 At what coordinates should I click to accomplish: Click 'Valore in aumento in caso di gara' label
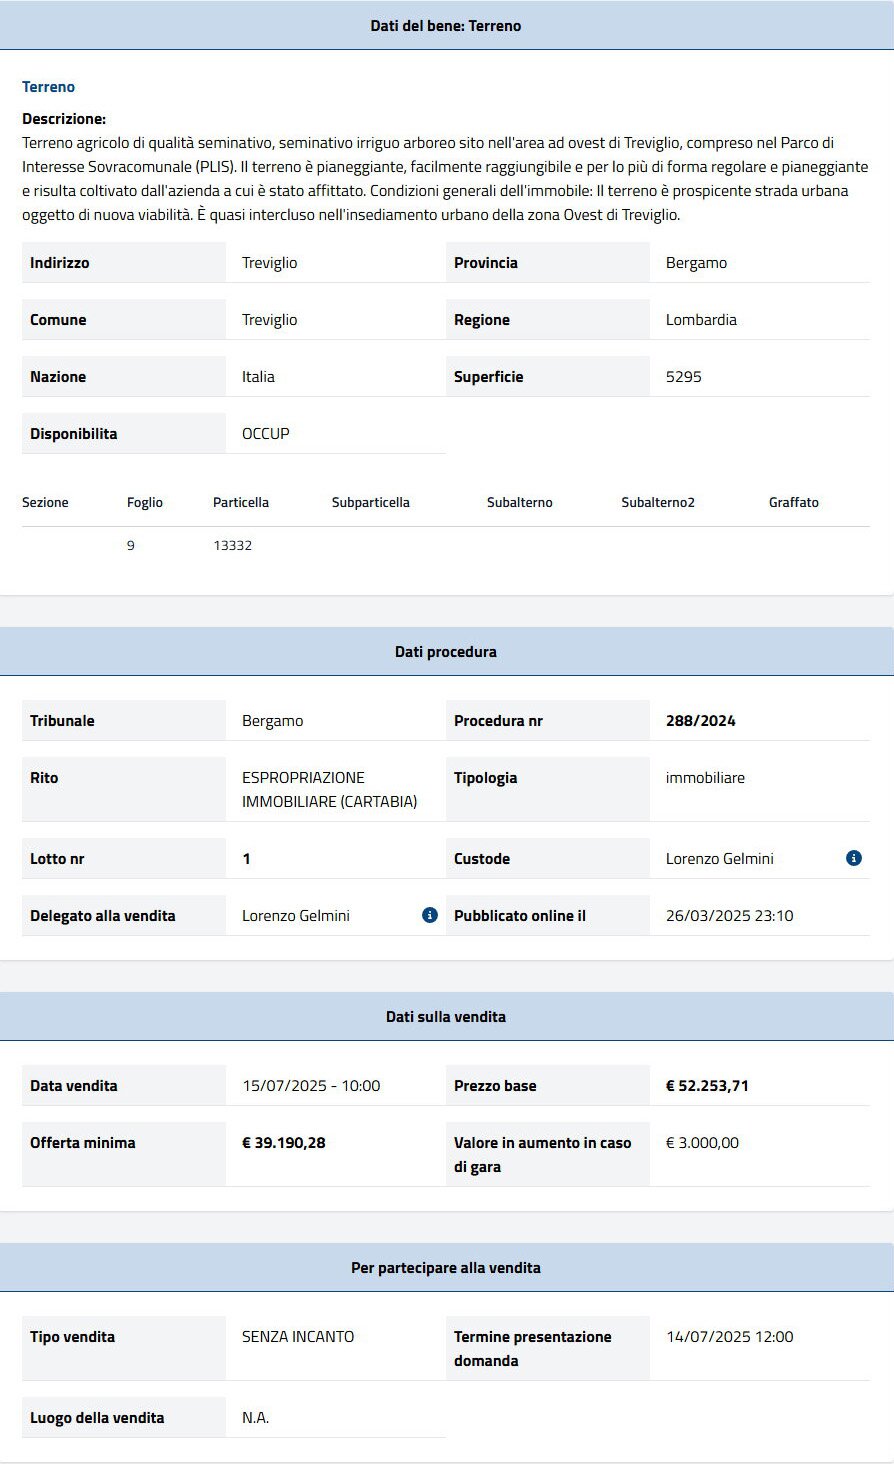pyautogui.click(x=543, y=1155)
